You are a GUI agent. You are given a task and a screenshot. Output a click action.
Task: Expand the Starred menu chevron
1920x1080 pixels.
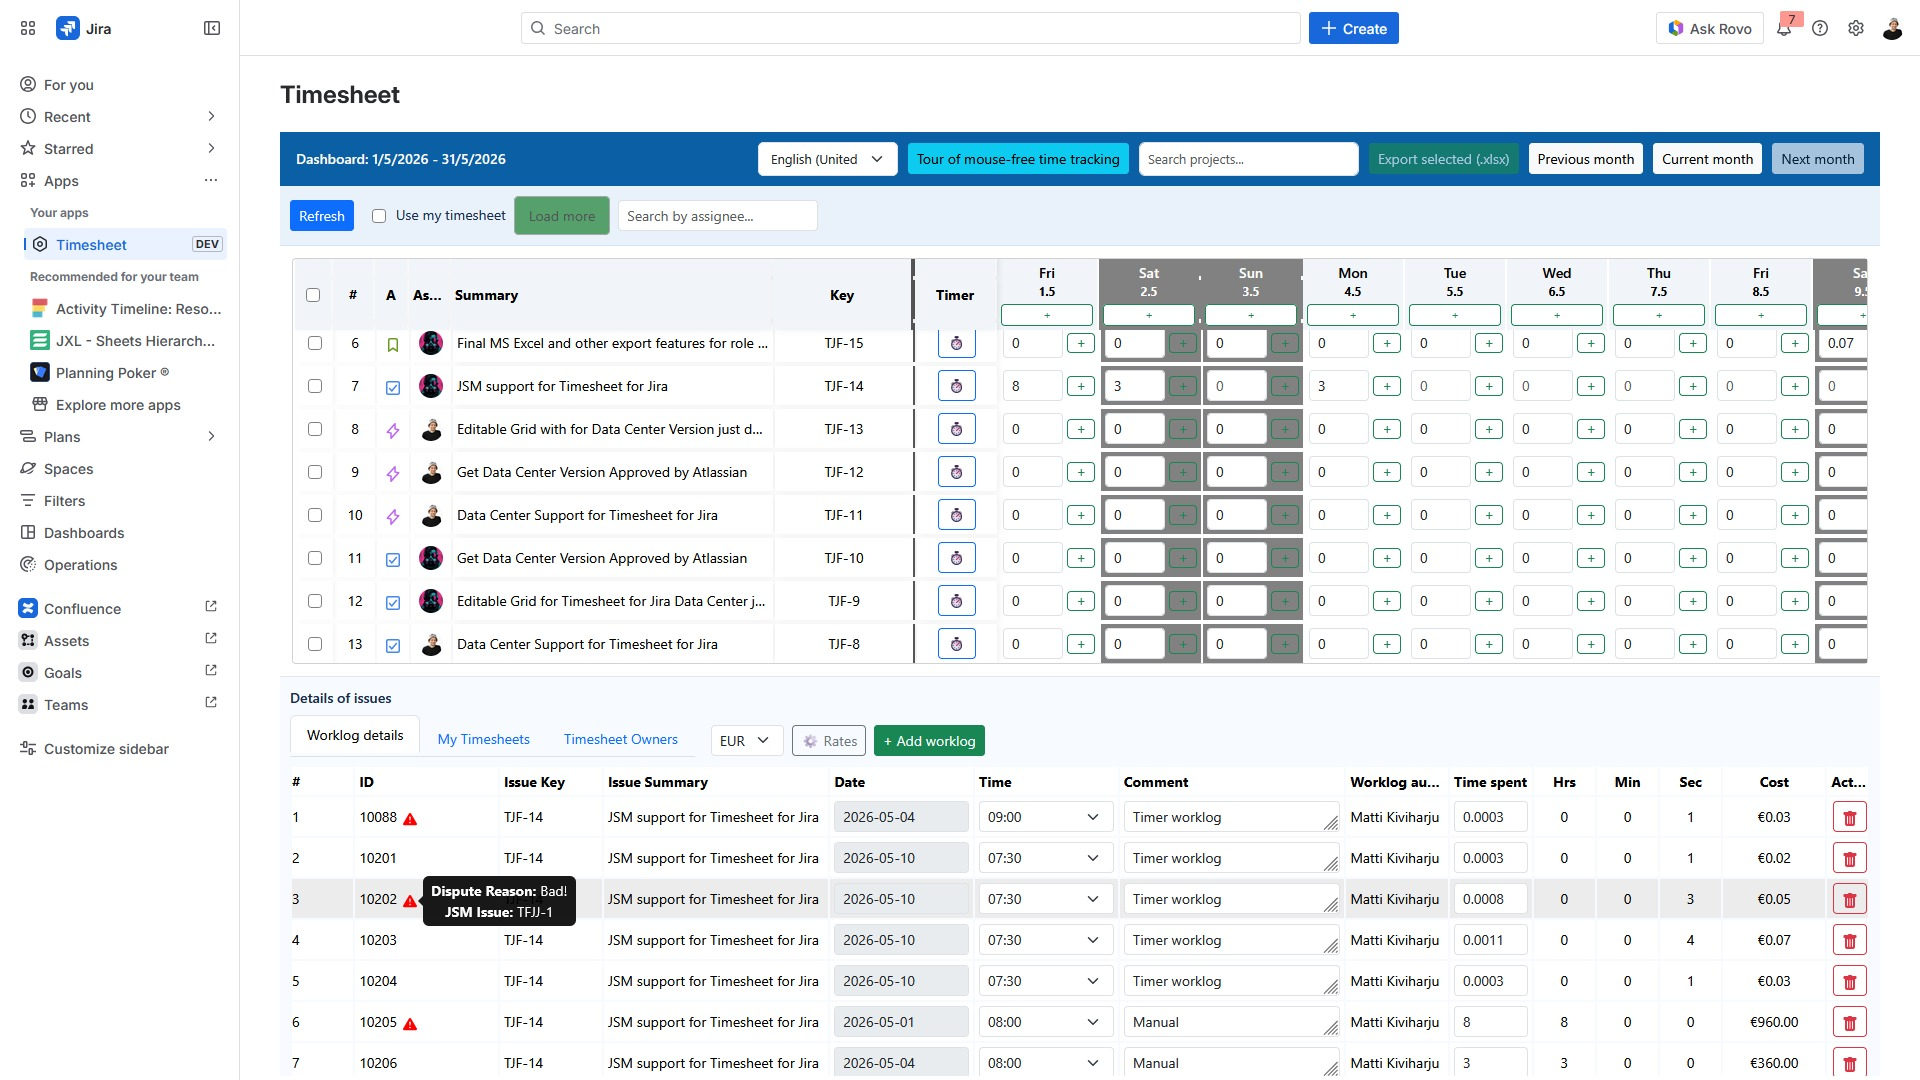click(x=211, y=148)
